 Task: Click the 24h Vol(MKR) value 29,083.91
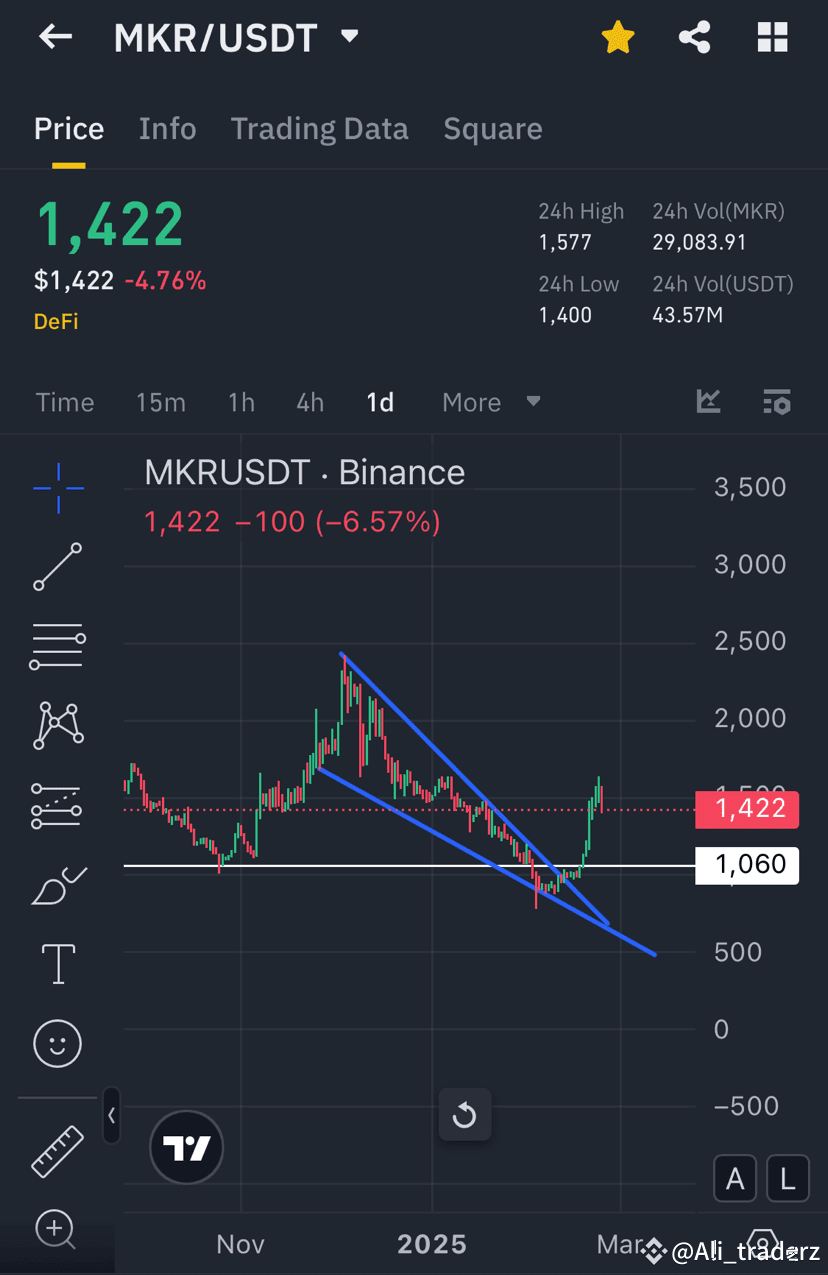(700, 242)
